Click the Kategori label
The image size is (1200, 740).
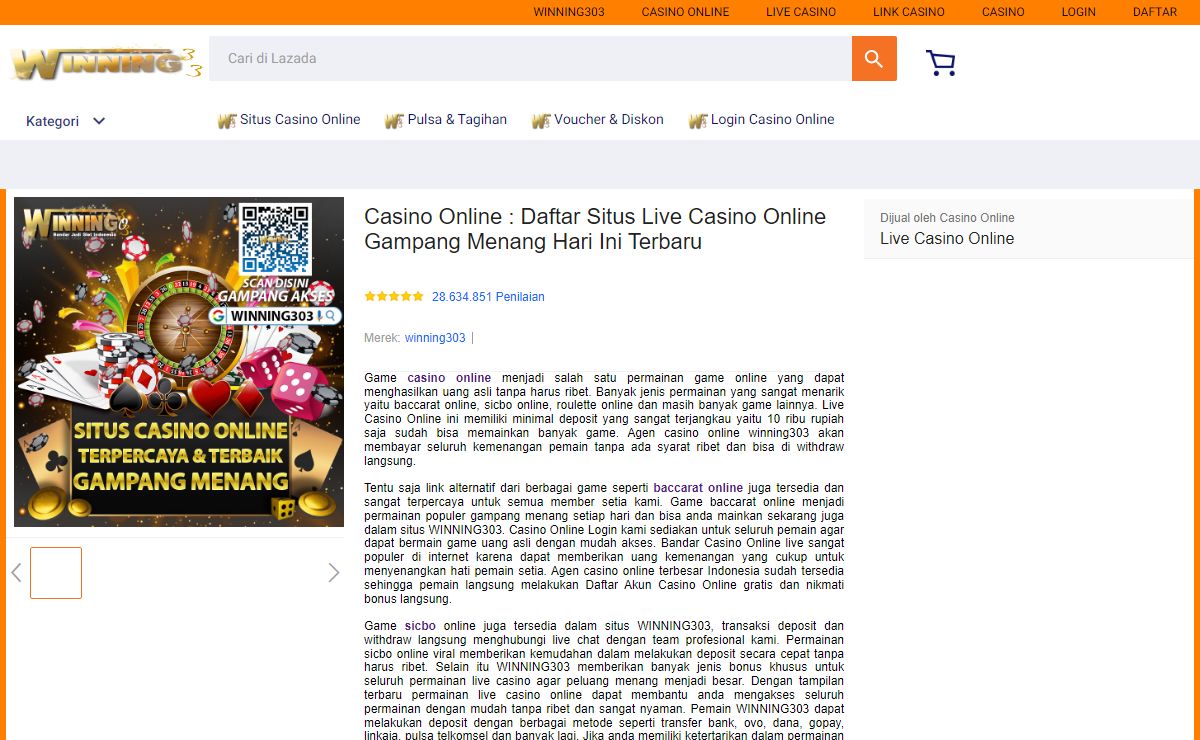pos(52,121)
